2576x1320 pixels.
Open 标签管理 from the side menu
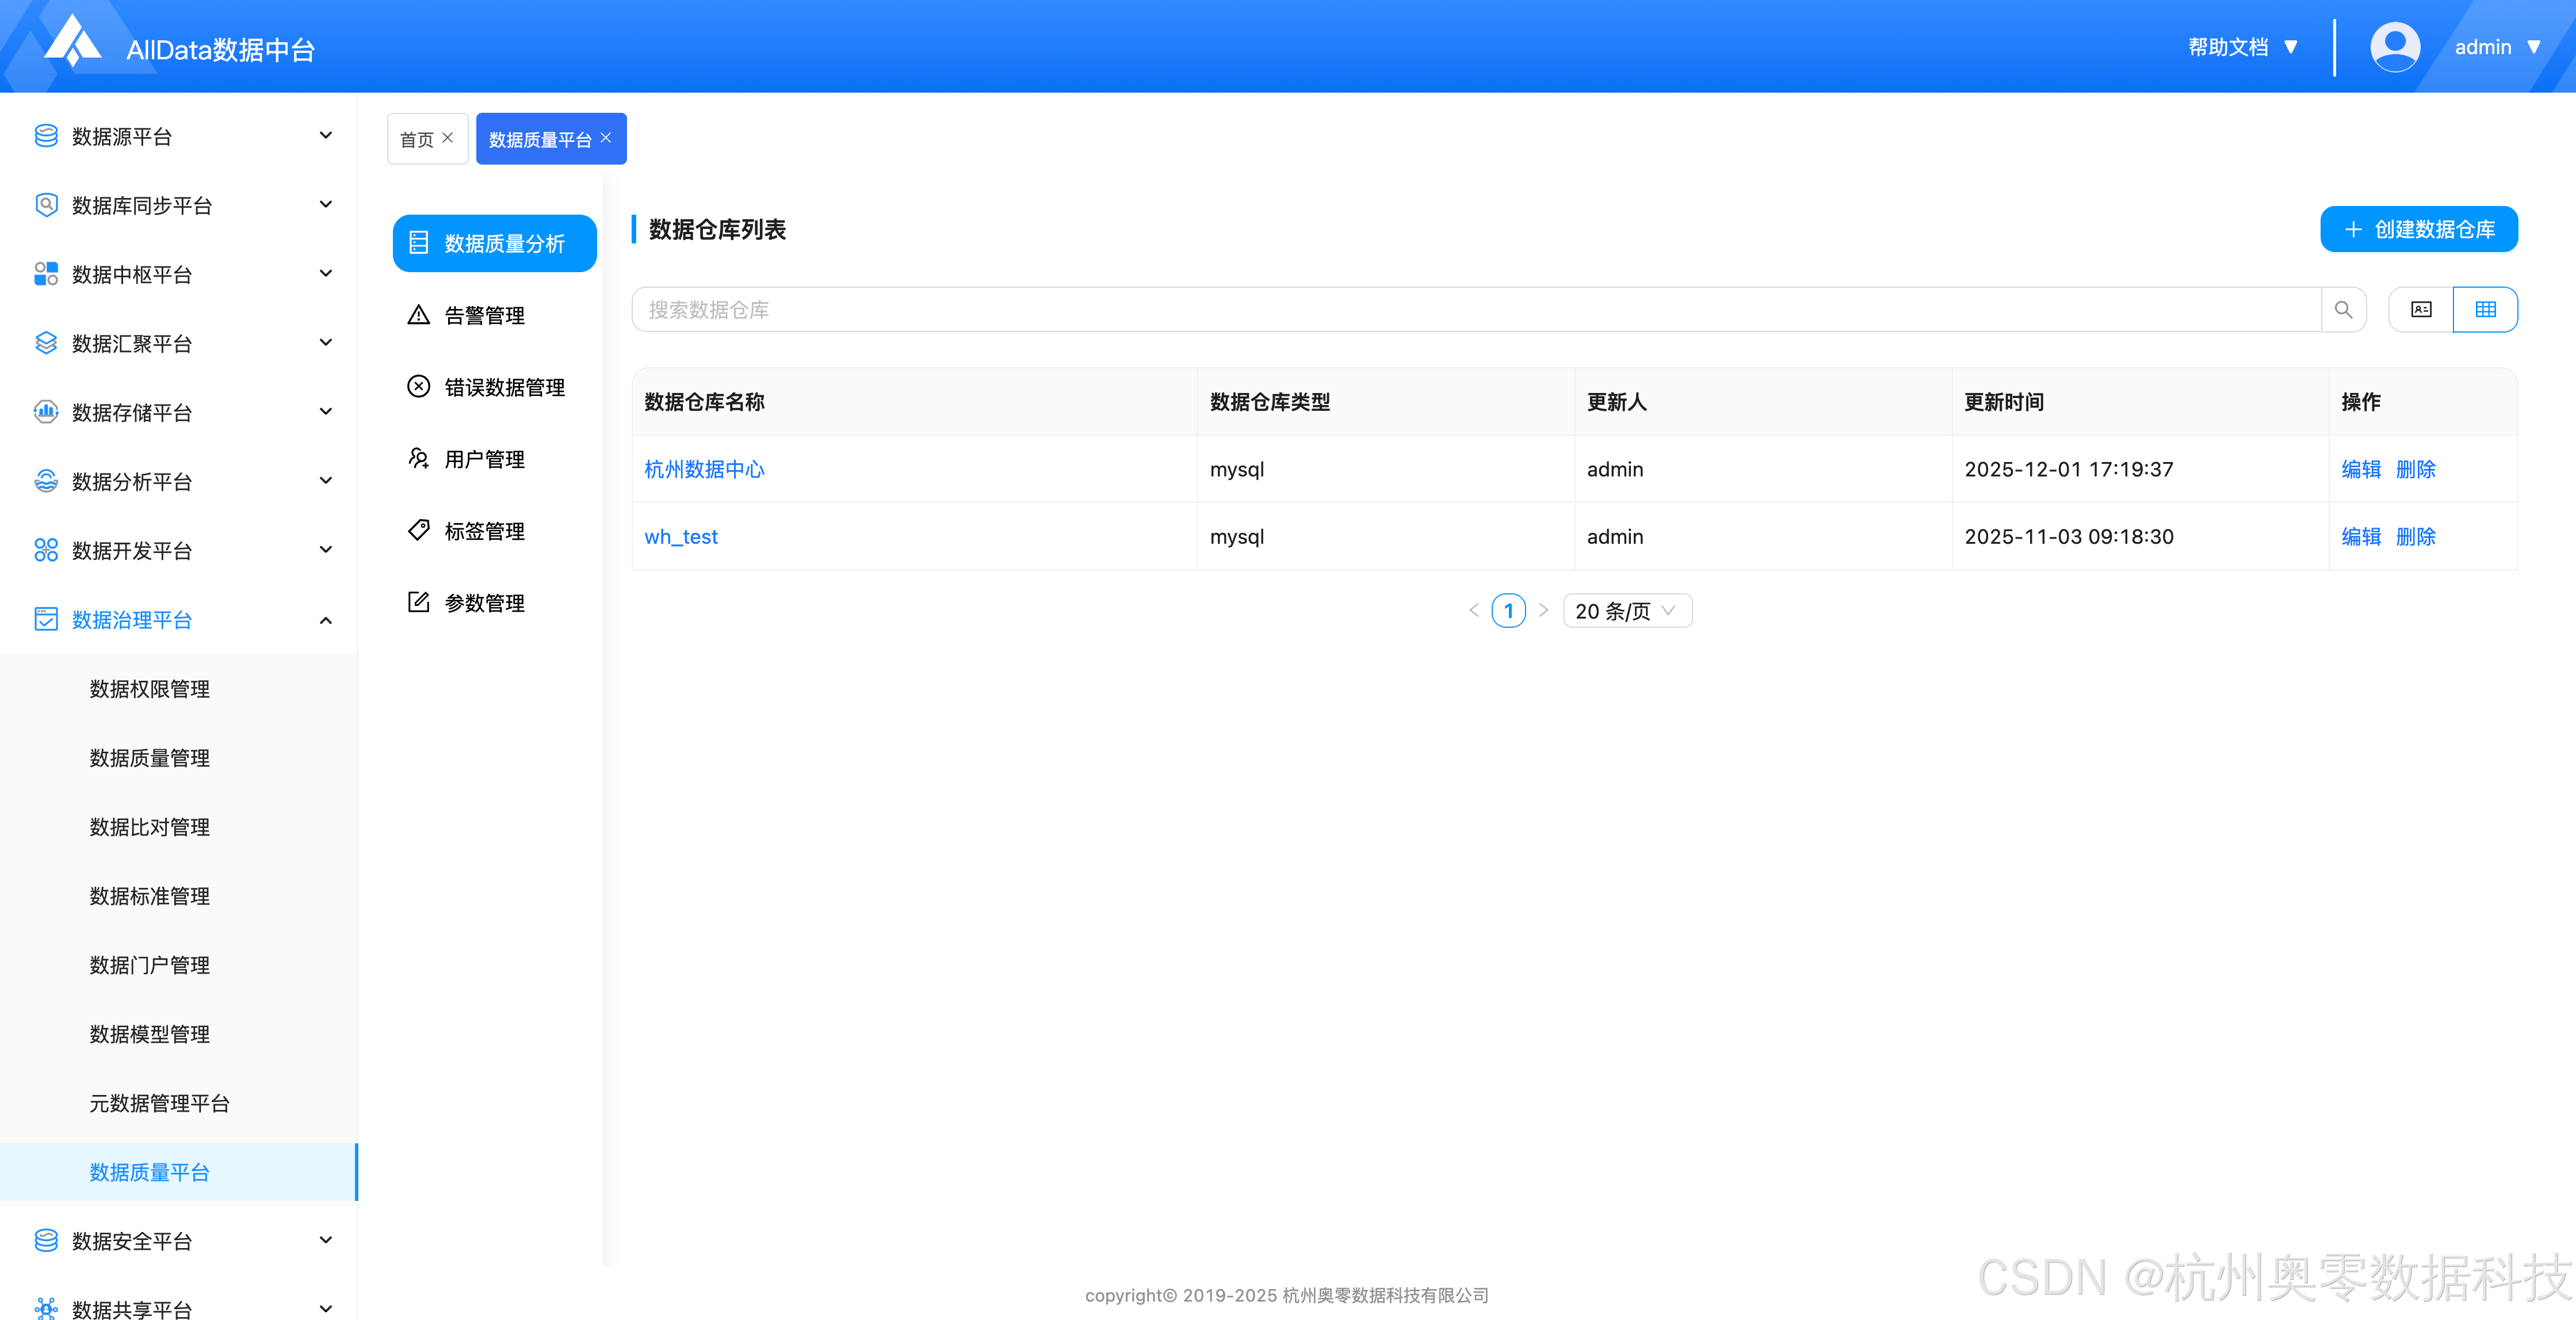pos(485,531)
